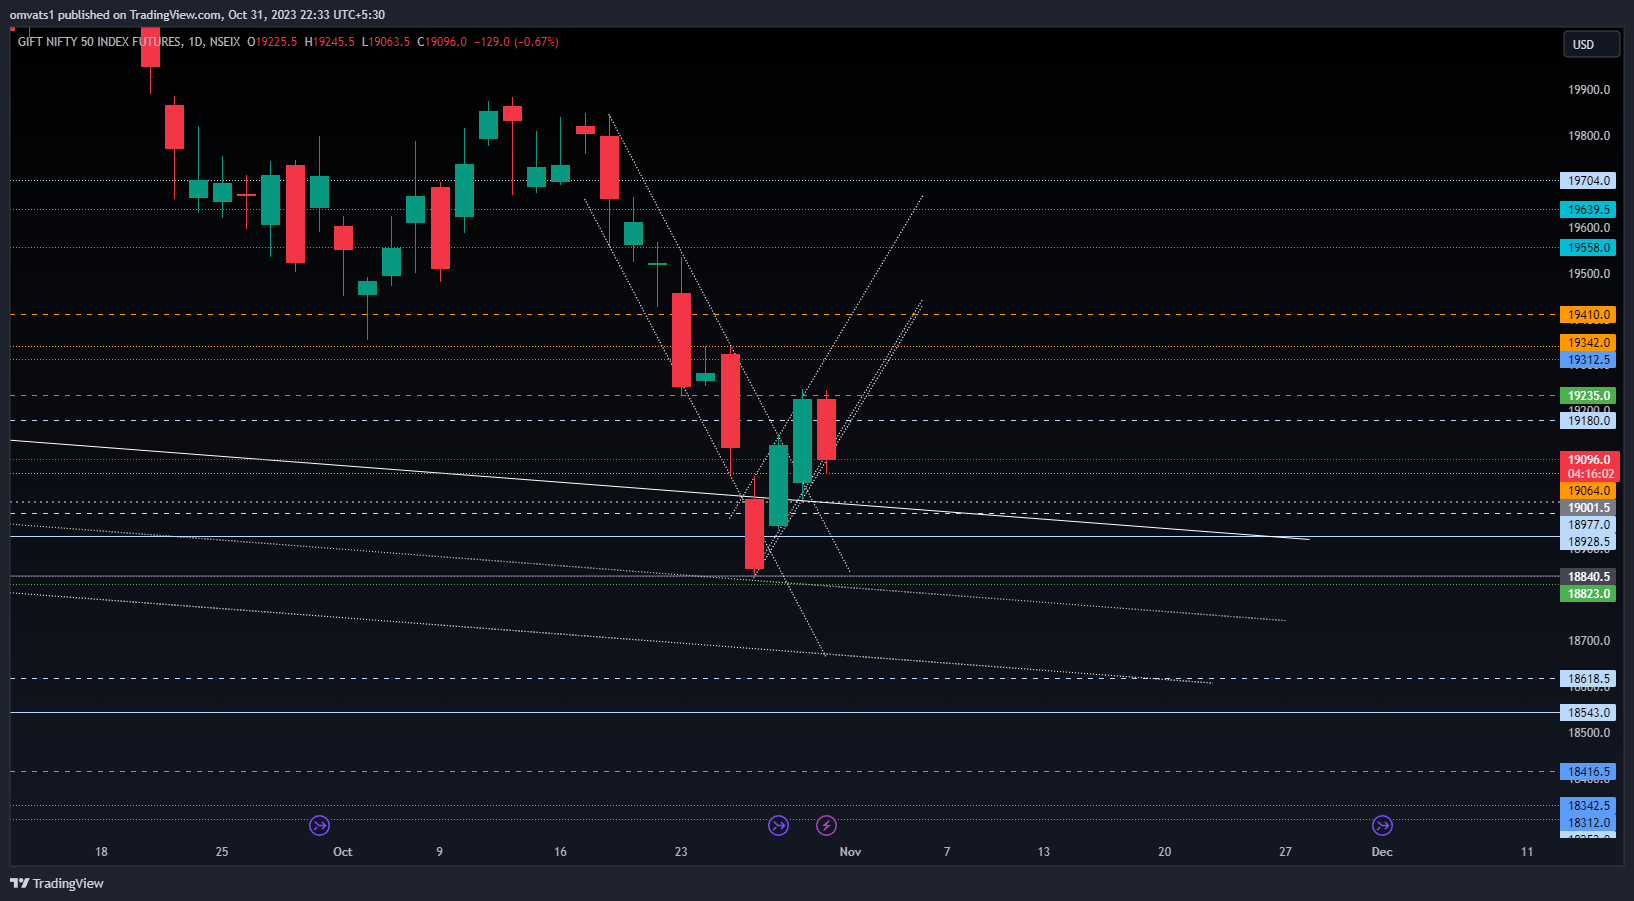This screenshot has width=1634, height=901.
Task: Click the lightning bolt event icon
Action: point(826,825)
